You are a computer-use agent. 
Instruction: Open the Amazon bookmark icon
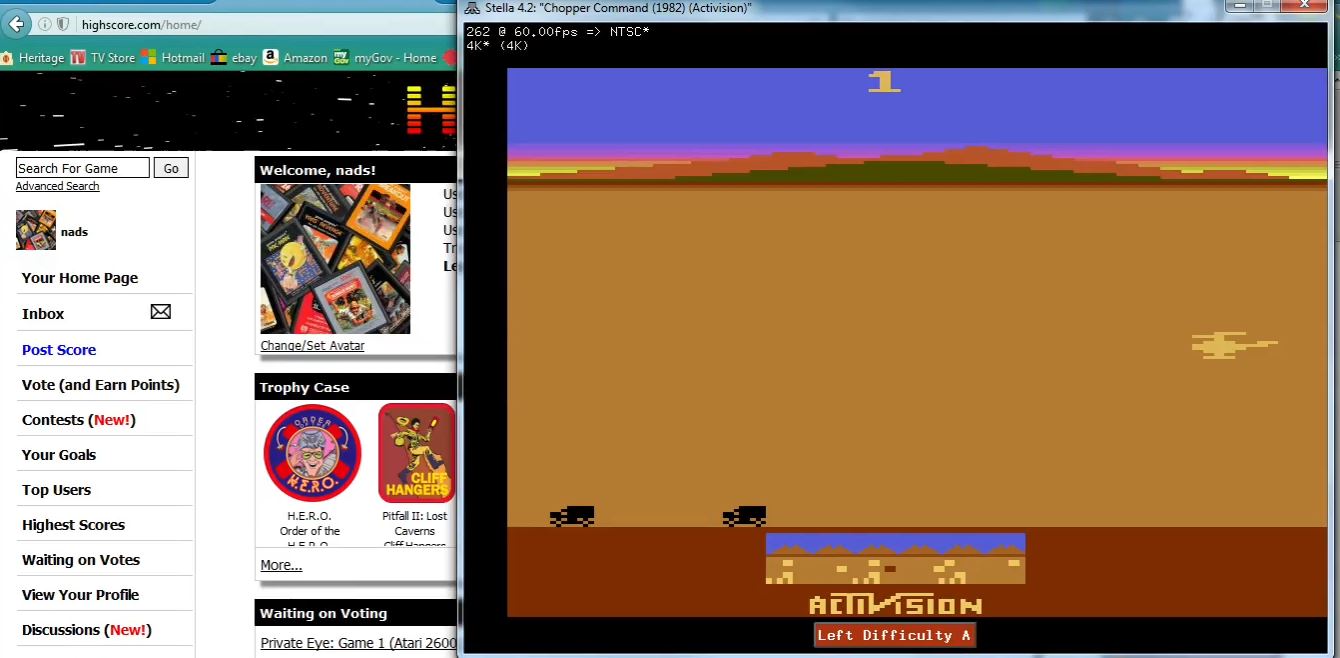tap(271, 57)
